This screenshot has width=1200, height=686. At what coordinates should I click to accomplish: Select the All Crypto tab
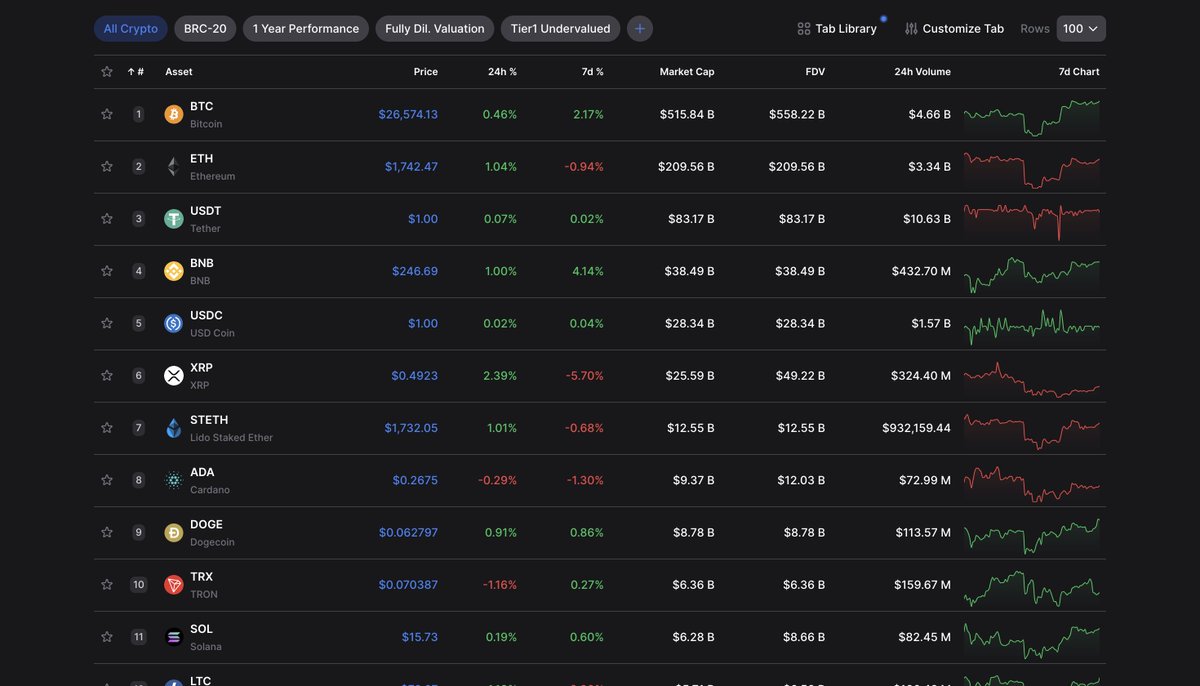click(x=131, y=29)
